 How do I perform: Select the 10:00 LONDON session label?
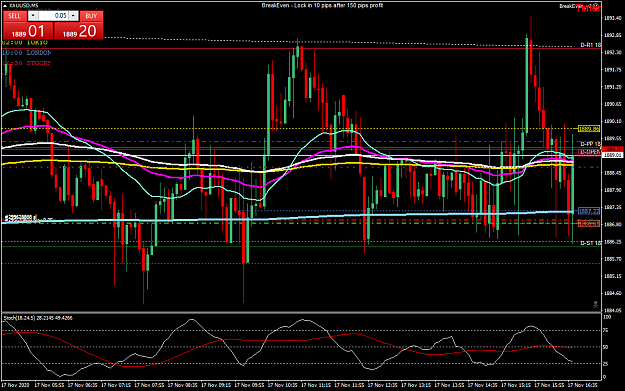click(27, 53)
